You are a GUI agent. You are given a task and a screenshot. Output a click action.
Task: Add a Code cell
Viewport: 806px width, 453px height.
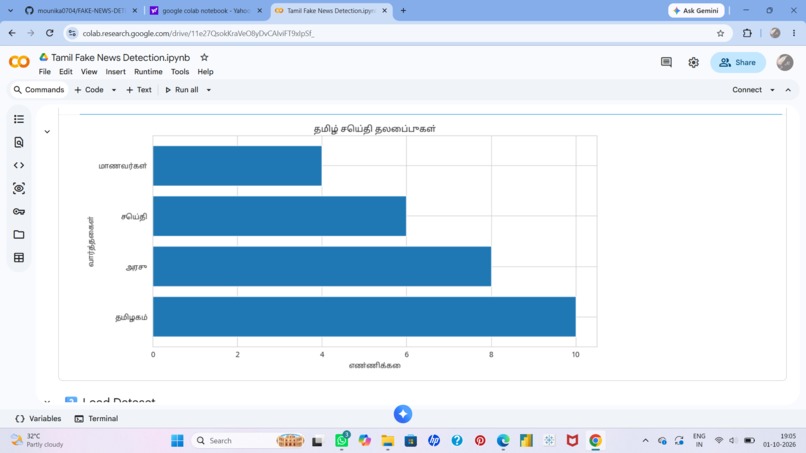click(x=89, y=90)
